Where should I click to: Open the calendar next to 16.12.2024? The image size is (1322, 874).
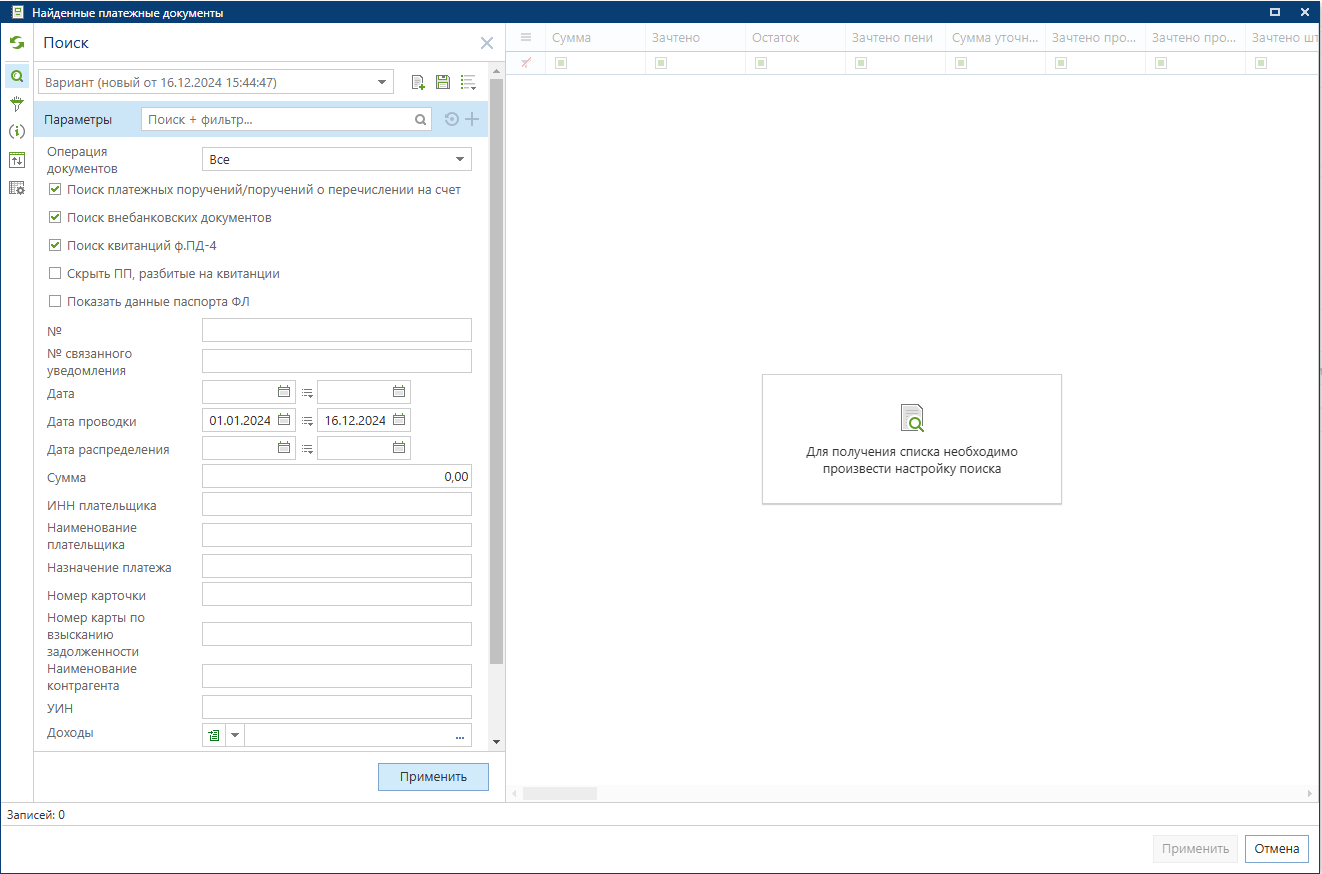(399, 420)
